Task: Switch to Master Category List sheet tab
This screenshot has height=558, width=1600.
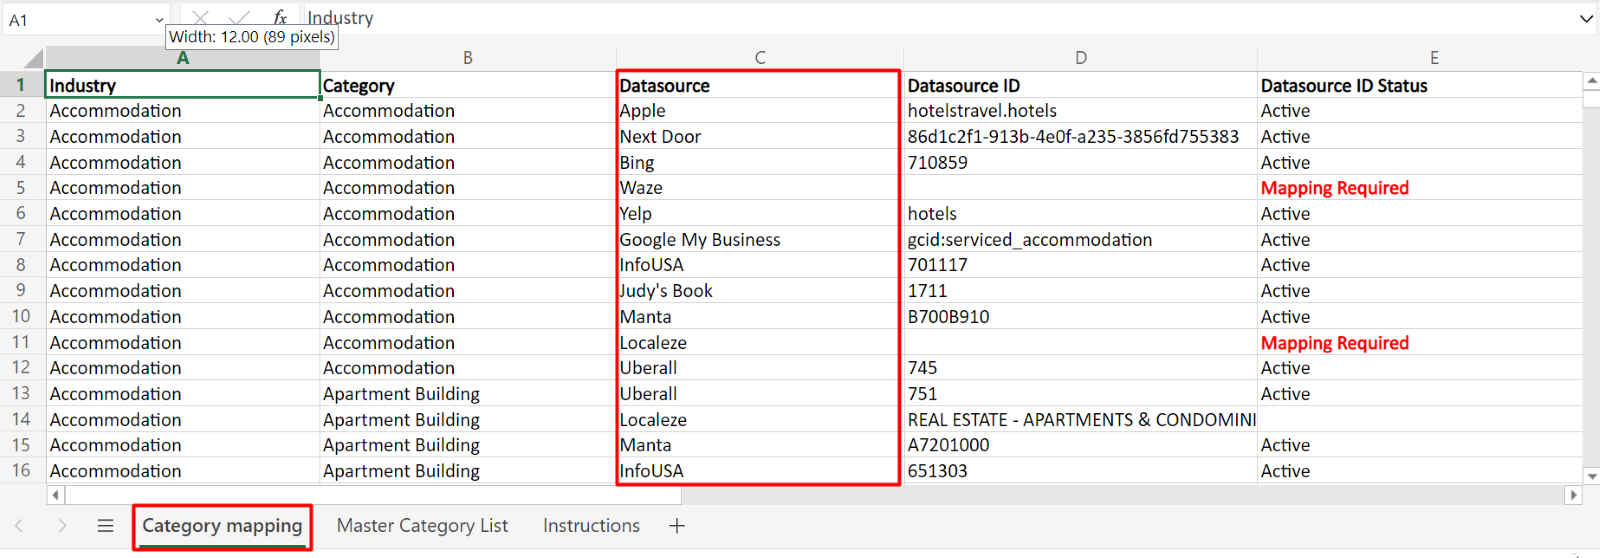Action: 422,526
